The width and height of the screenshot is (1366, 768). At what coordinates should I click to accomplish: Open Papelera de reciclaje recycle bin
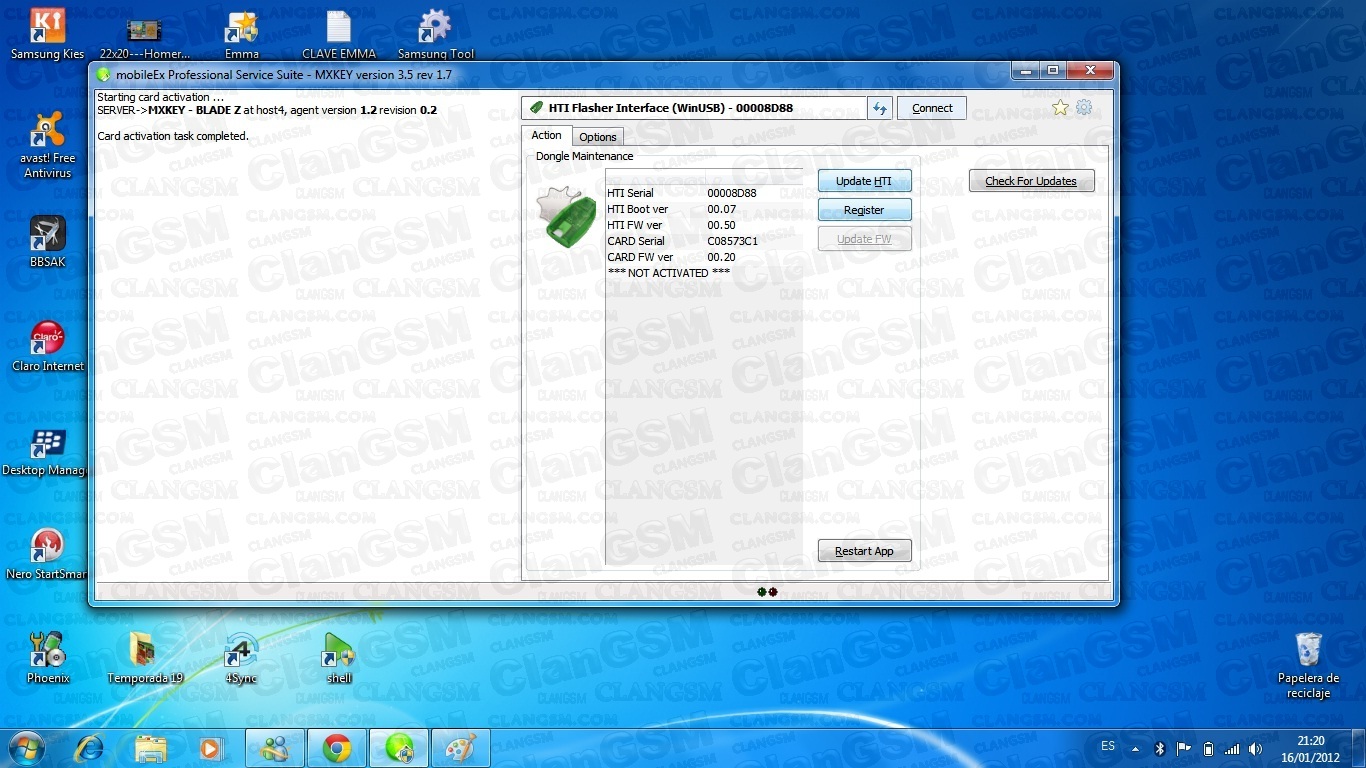(1308, 665)
